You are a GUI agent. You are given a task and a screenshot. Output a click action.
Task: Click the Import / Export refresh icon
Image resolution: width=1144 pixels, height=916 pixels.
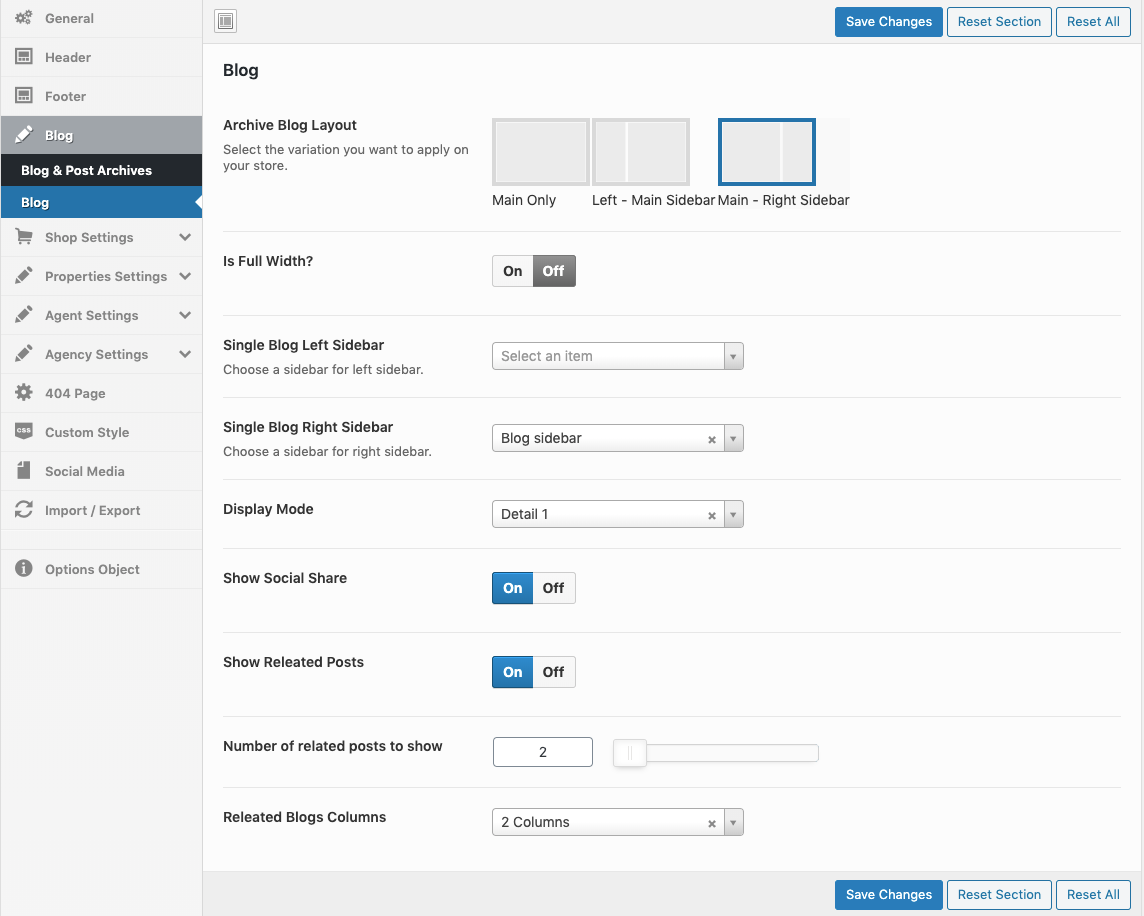(x=24, y=510)
